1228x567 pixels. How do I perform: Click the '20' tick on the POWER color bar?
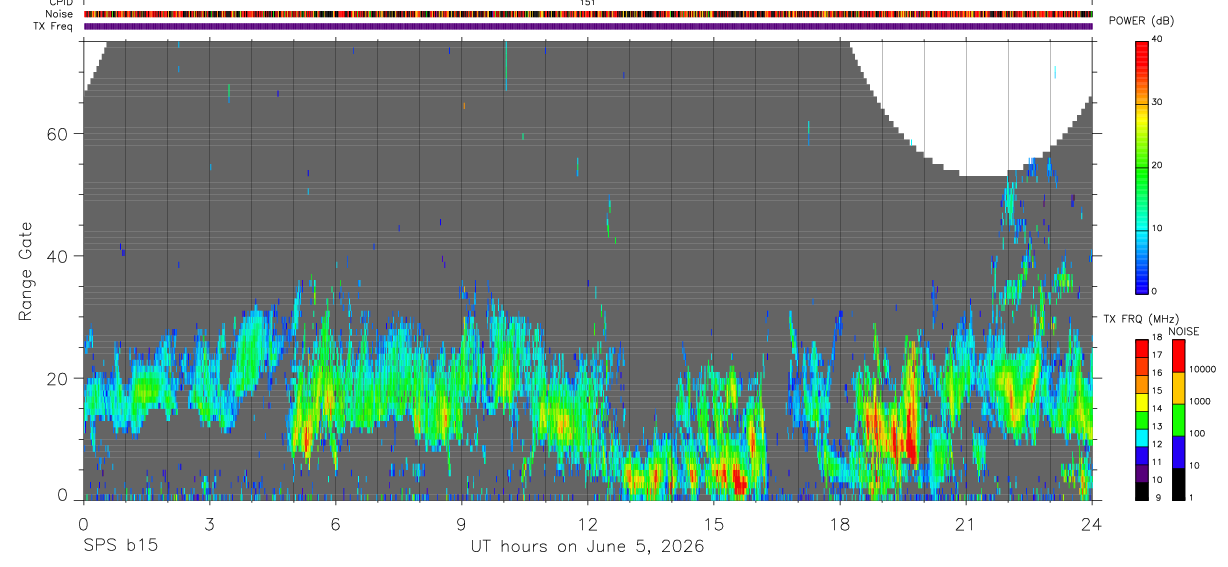pos(1158,165)
